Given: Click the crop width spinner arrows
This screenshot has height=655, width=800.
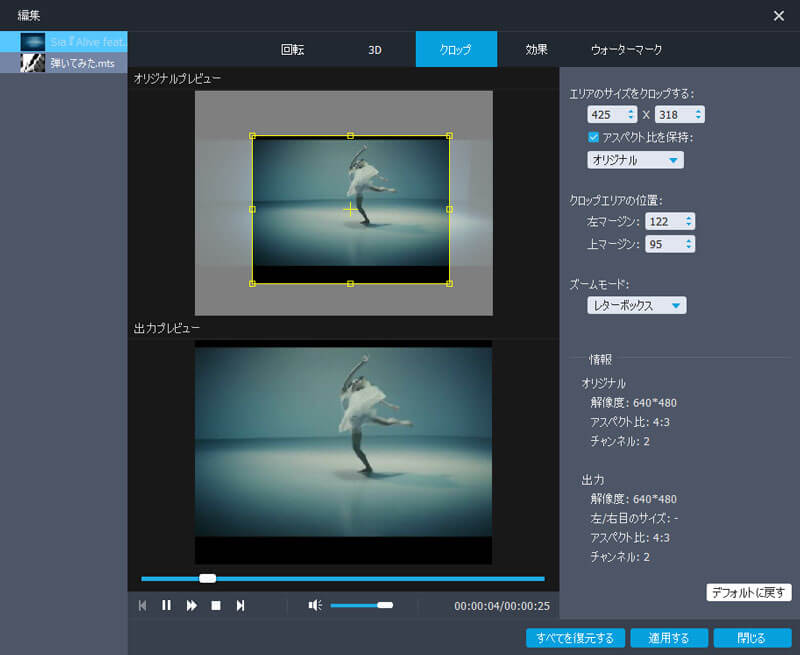Looking at the screenshot, I should 630,115.
